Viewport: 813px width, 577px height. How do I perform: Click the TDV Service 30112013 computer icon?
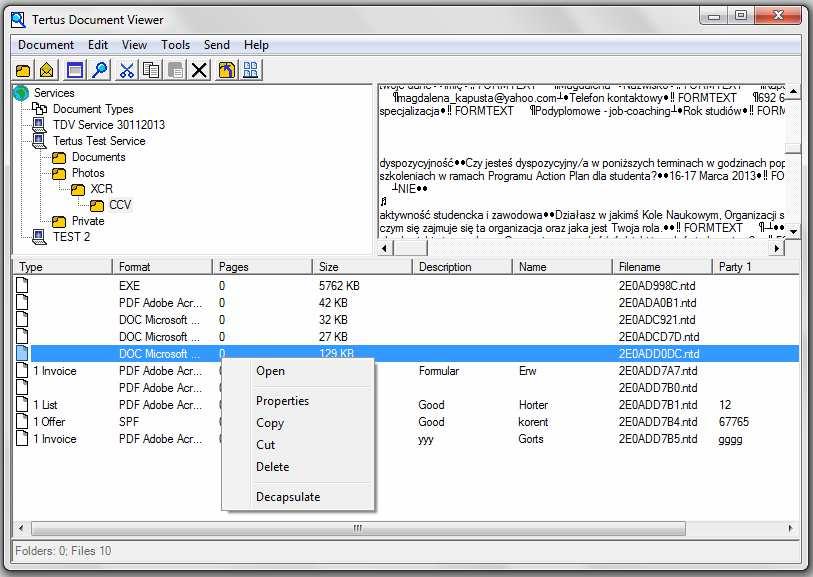[39, 124]
